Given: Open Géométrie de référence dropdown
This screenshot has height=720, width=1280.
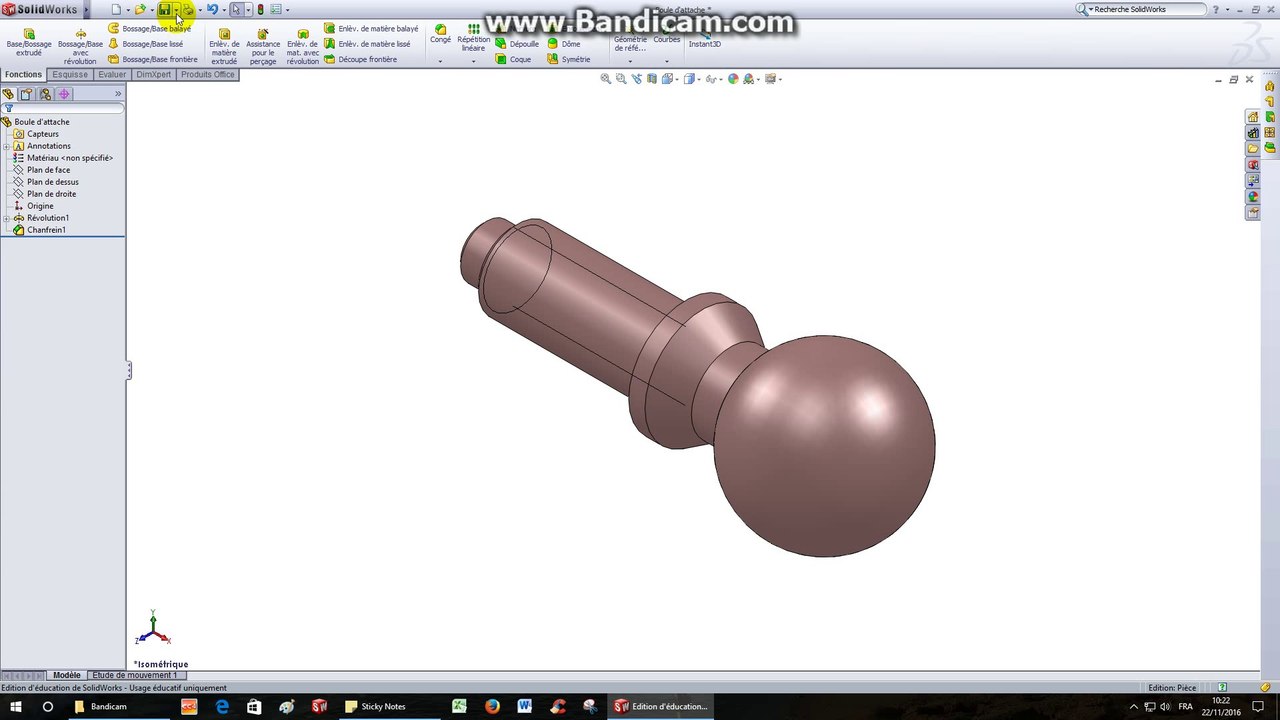Looking at the screenshot, I should [x=630, y=62].
